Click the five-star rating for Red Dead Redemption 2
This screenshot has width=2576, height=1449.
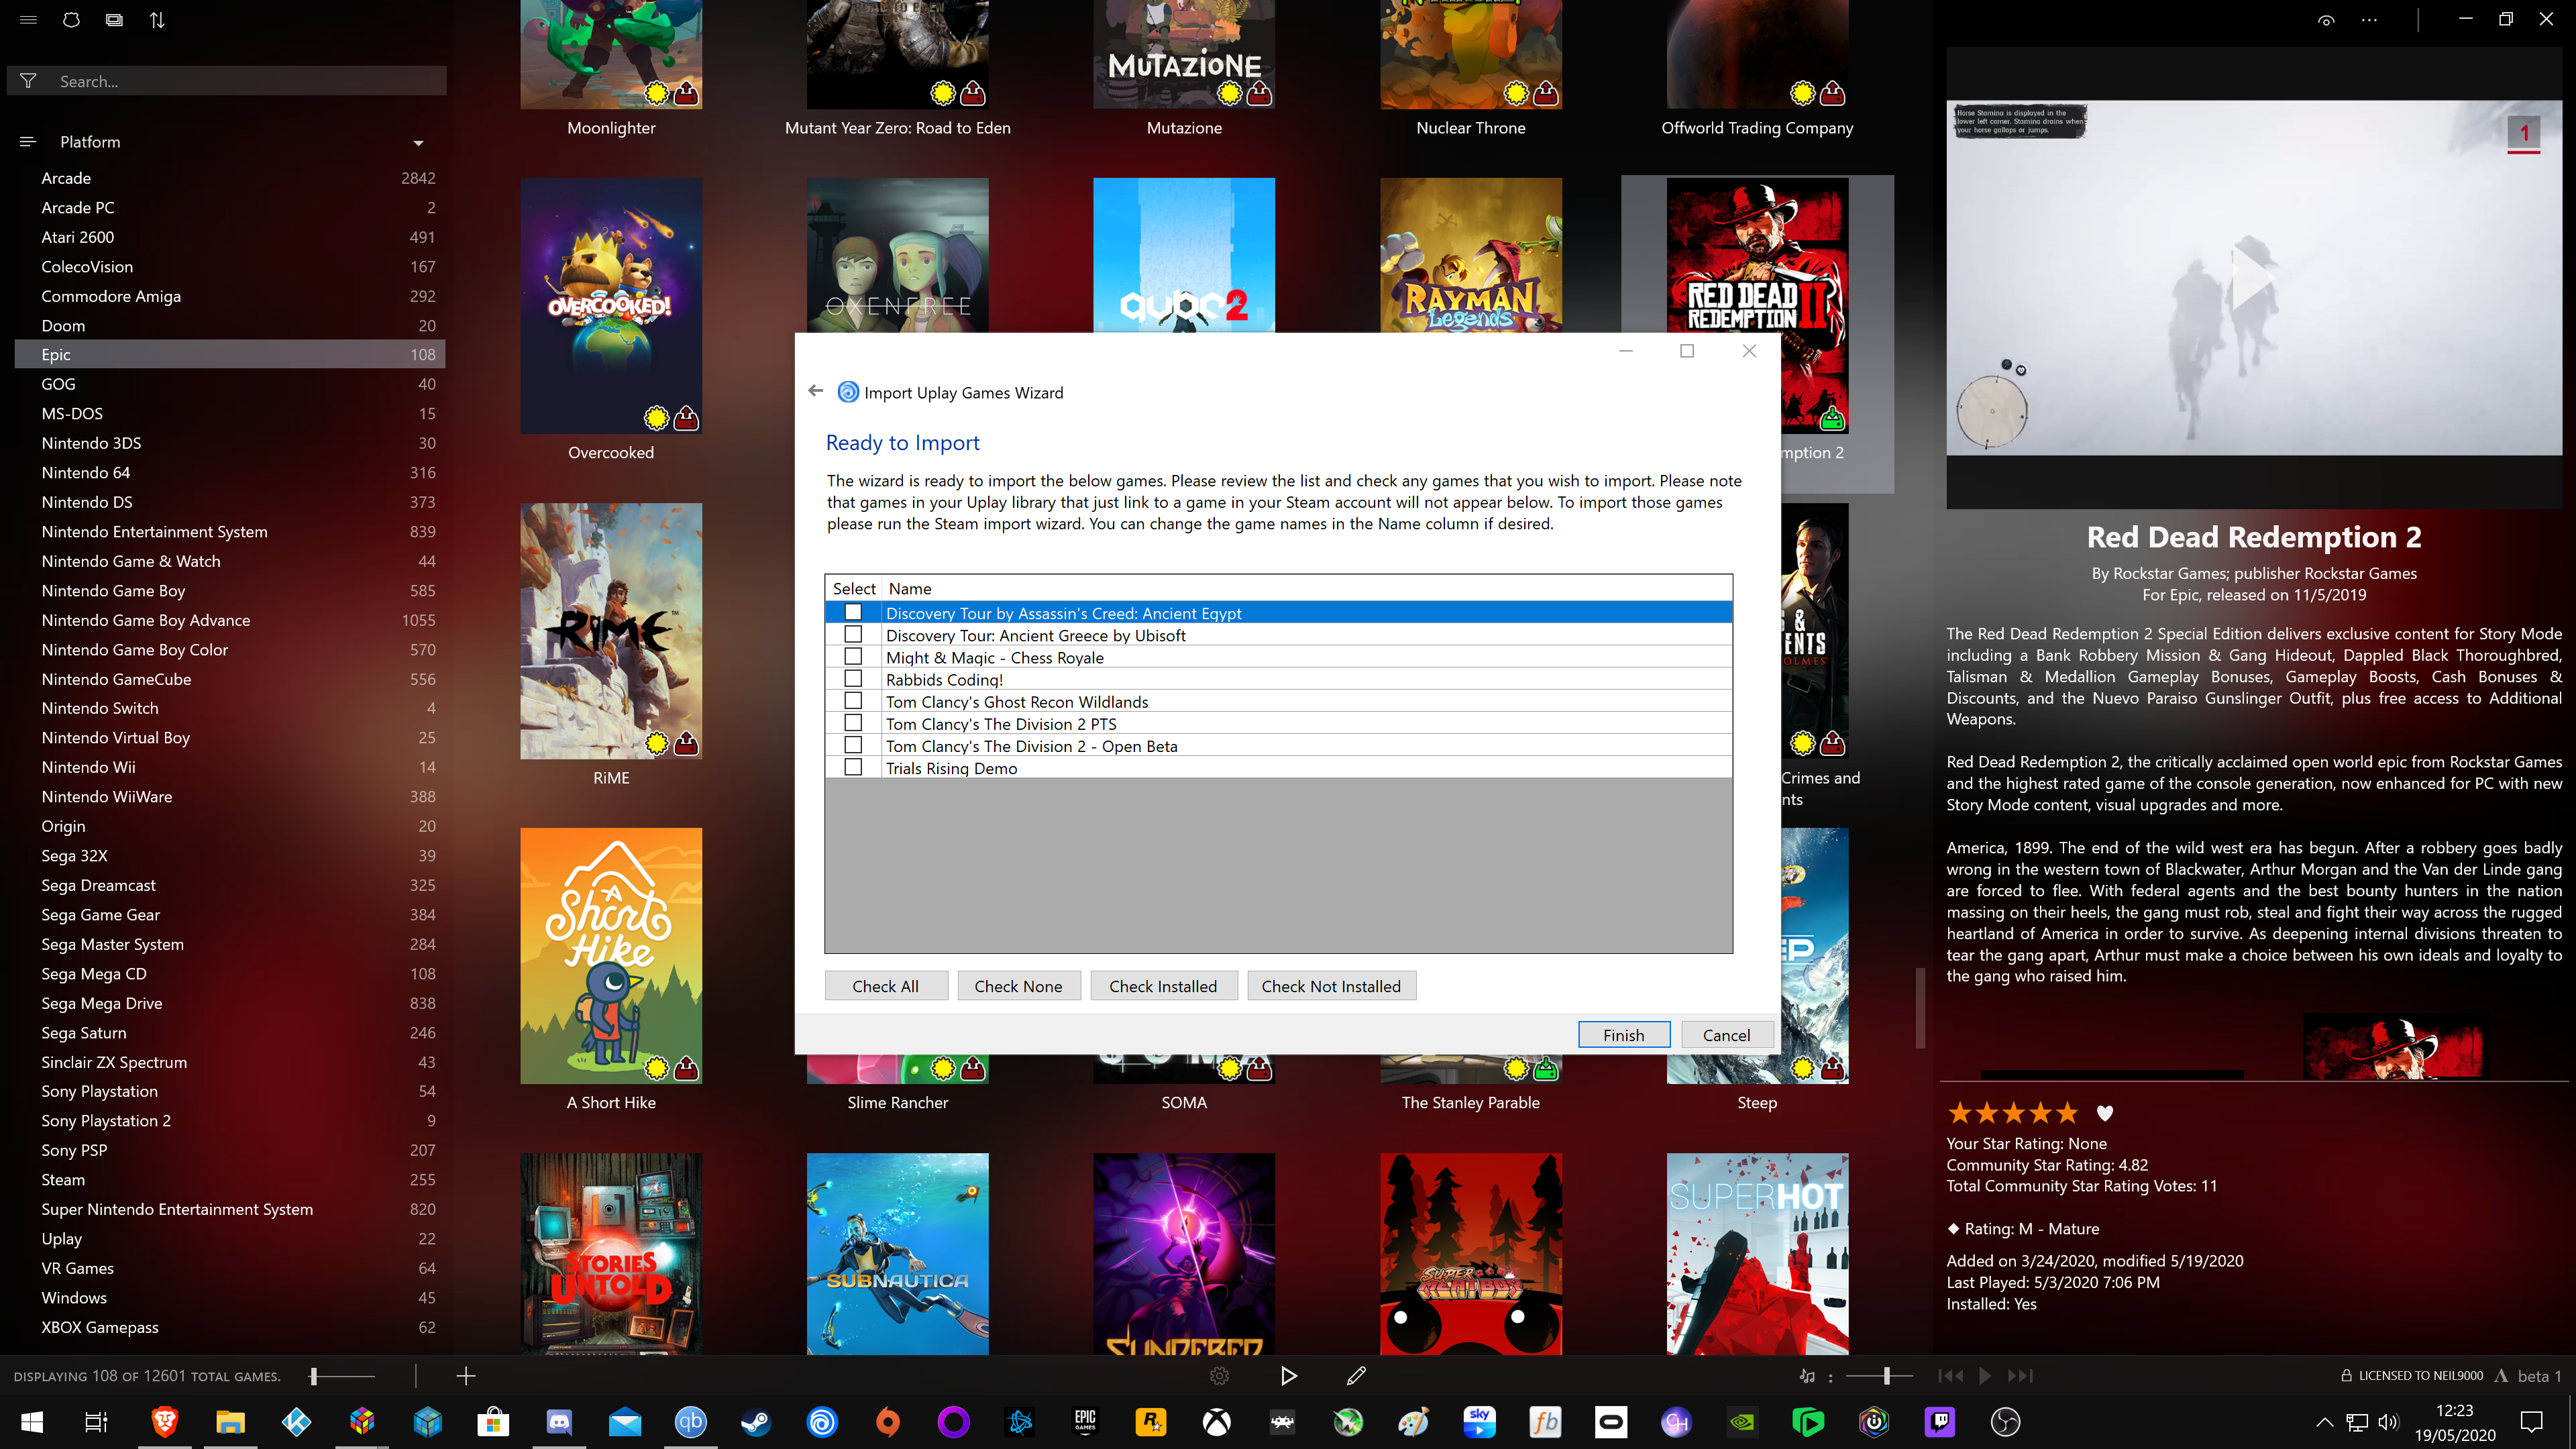coord(2012,1113)
